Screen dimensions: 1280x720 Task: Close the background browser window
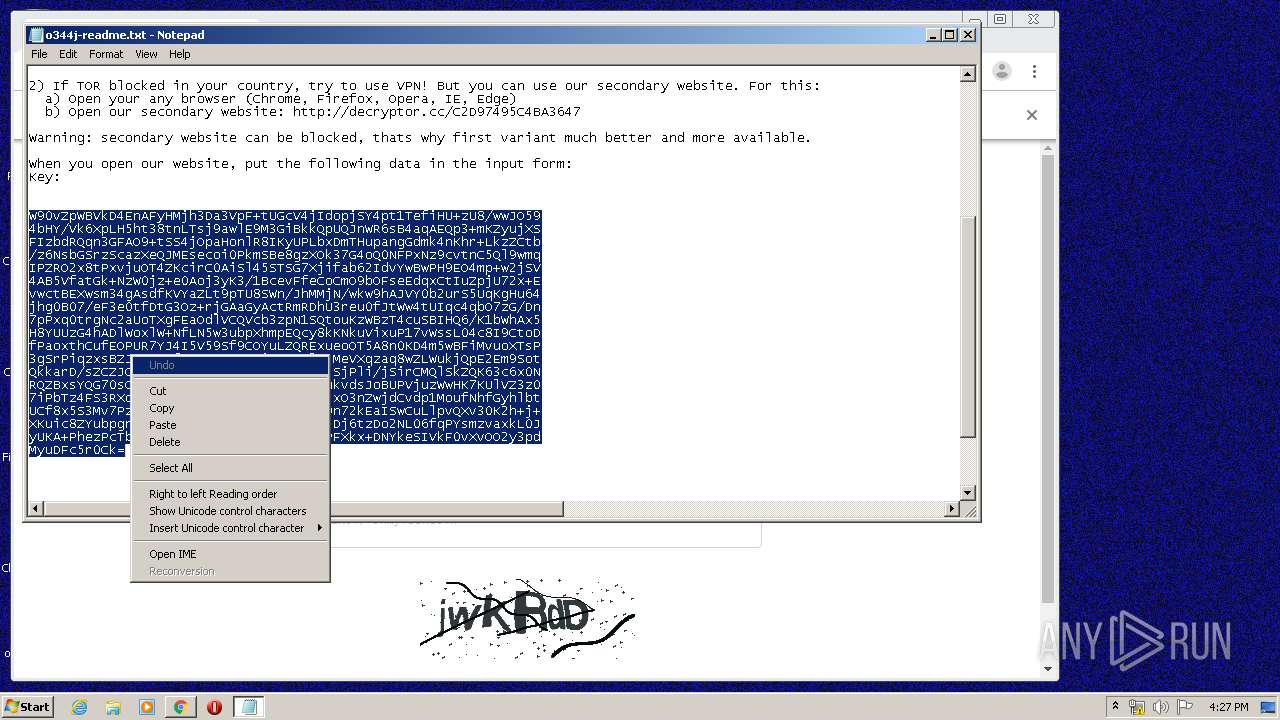tap(1033, 19)
